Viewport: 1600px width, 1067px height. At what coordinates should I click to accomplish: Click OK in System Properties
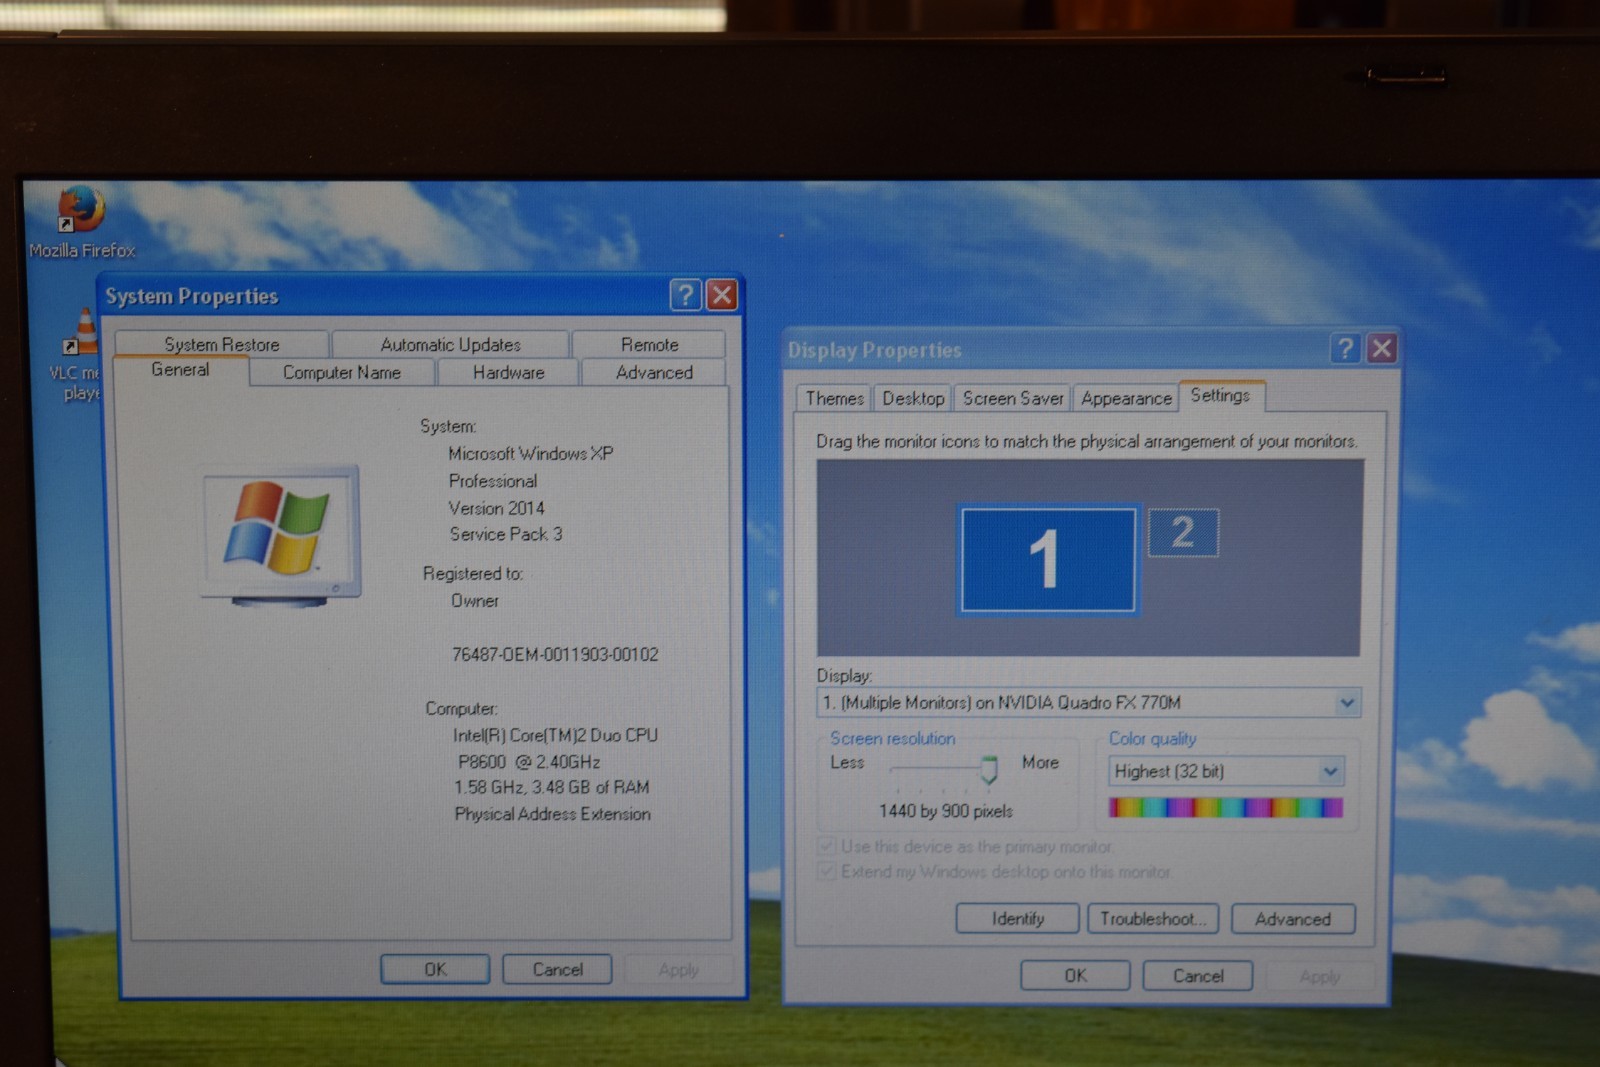pos(435,969)
